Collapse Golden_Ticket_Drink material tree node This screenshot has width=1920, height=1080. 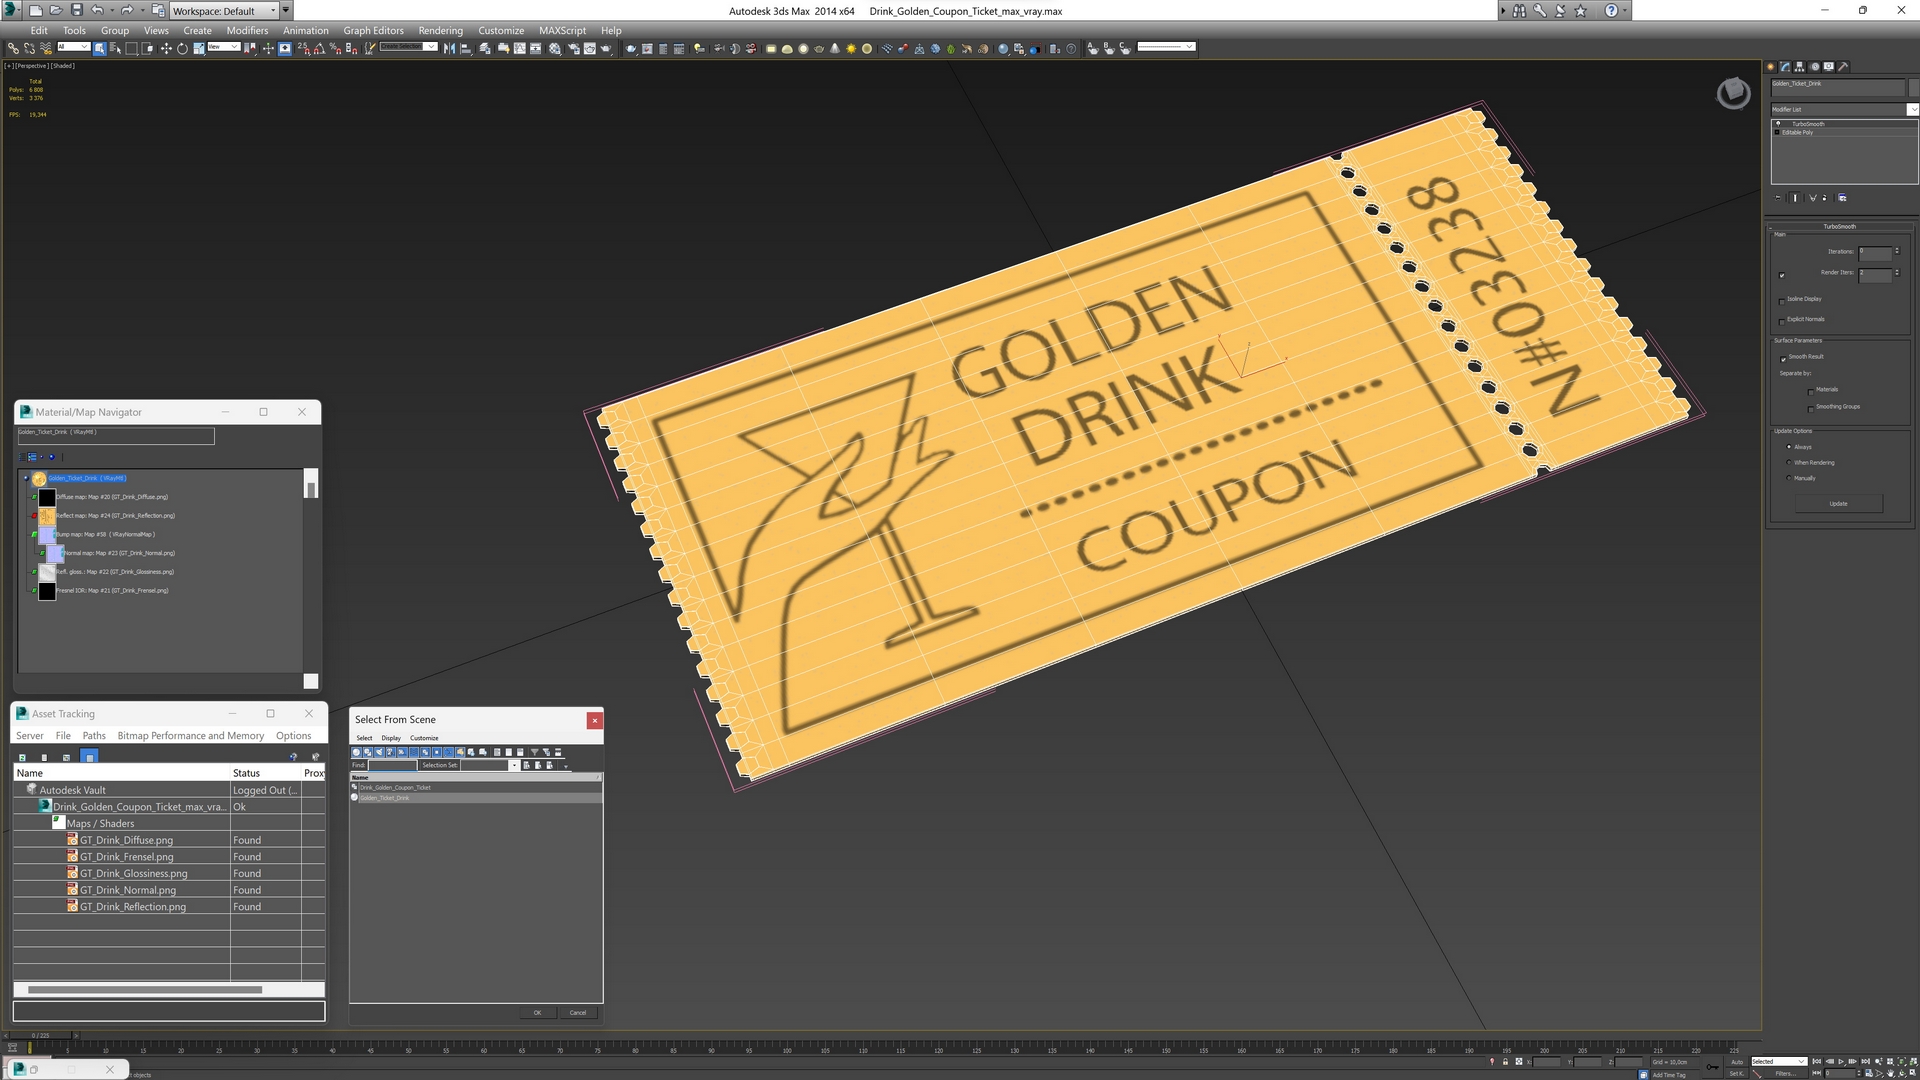point(26,478)
